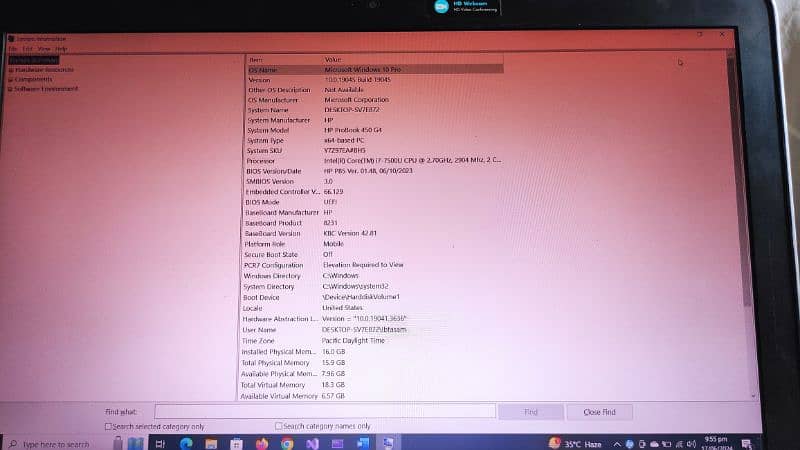Select the Boot Device row

pos(373,297)
